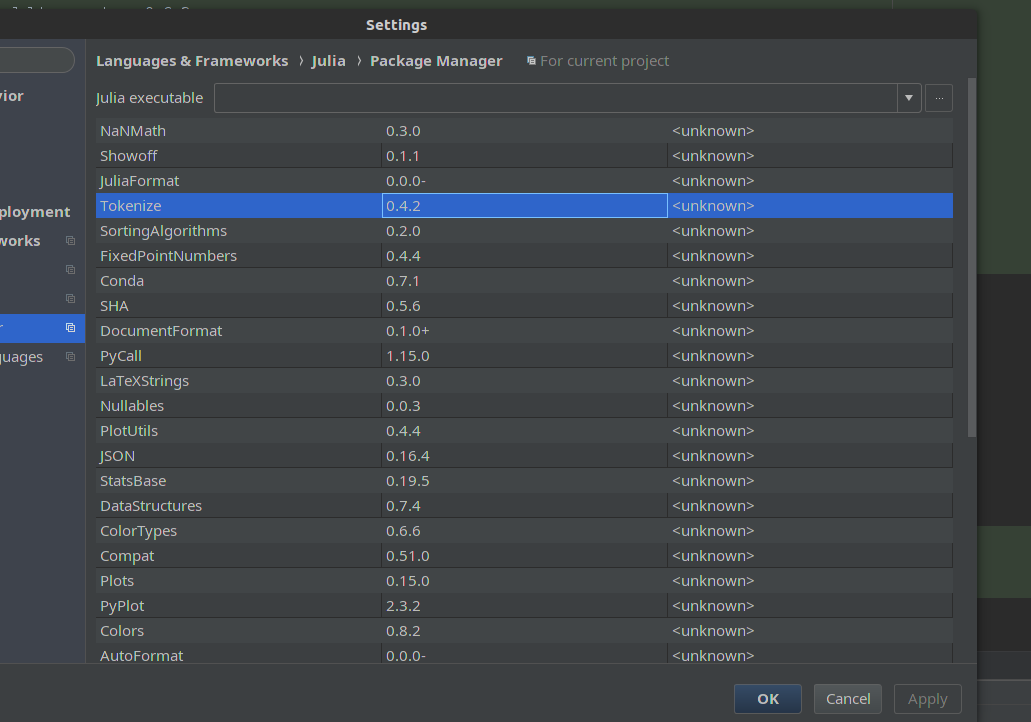Navigate to "Languages & Frameworks" in breadcrumb
The height and width of the screenshot is (722, 1031).
(x=192, y=60)
